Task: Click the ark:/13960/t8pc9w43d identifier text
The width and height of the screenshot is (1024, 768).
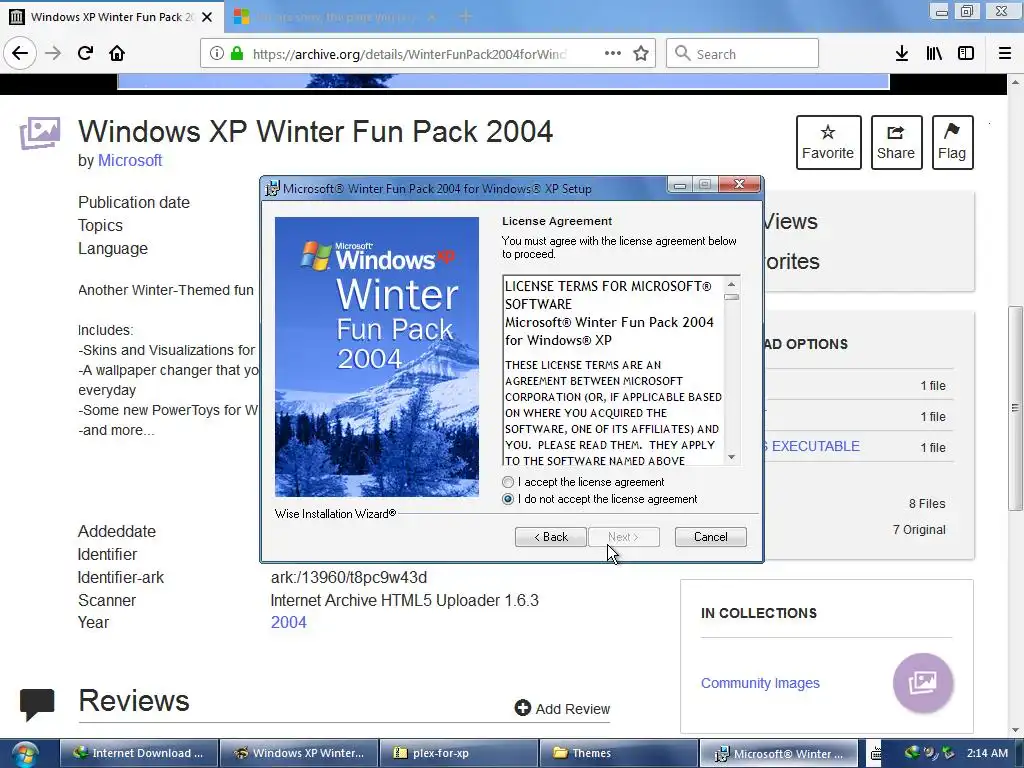Action: pos(349,577)
